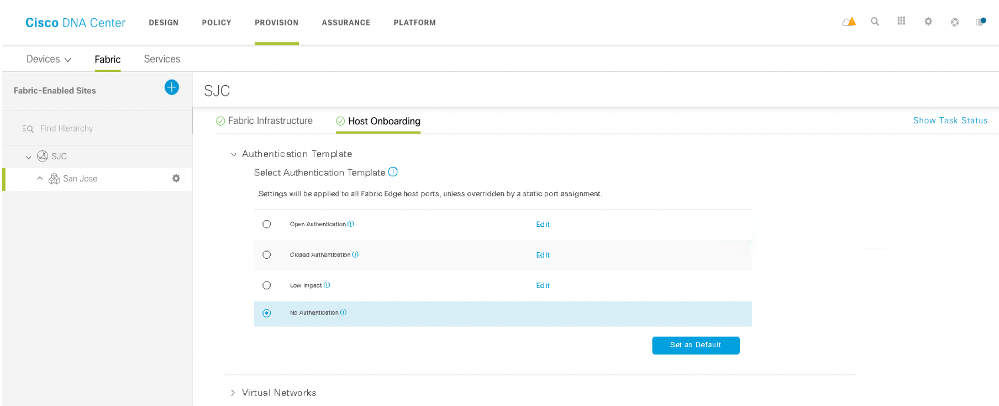
Task: Show info icon for Open Authentication
Action: click(351, 224)
